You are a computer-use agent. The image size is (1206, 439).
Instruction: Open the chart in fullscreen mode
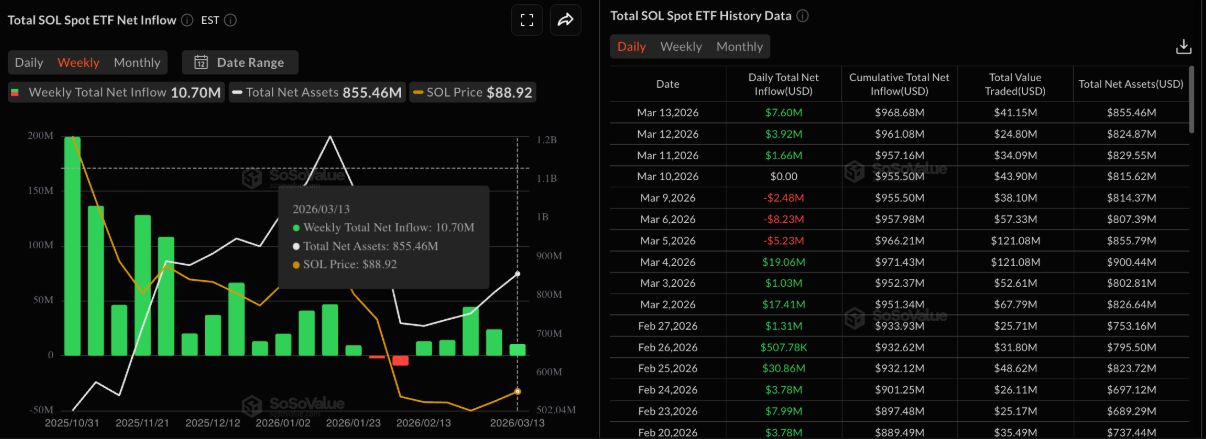pyautogui.click(x=526, y=20)
